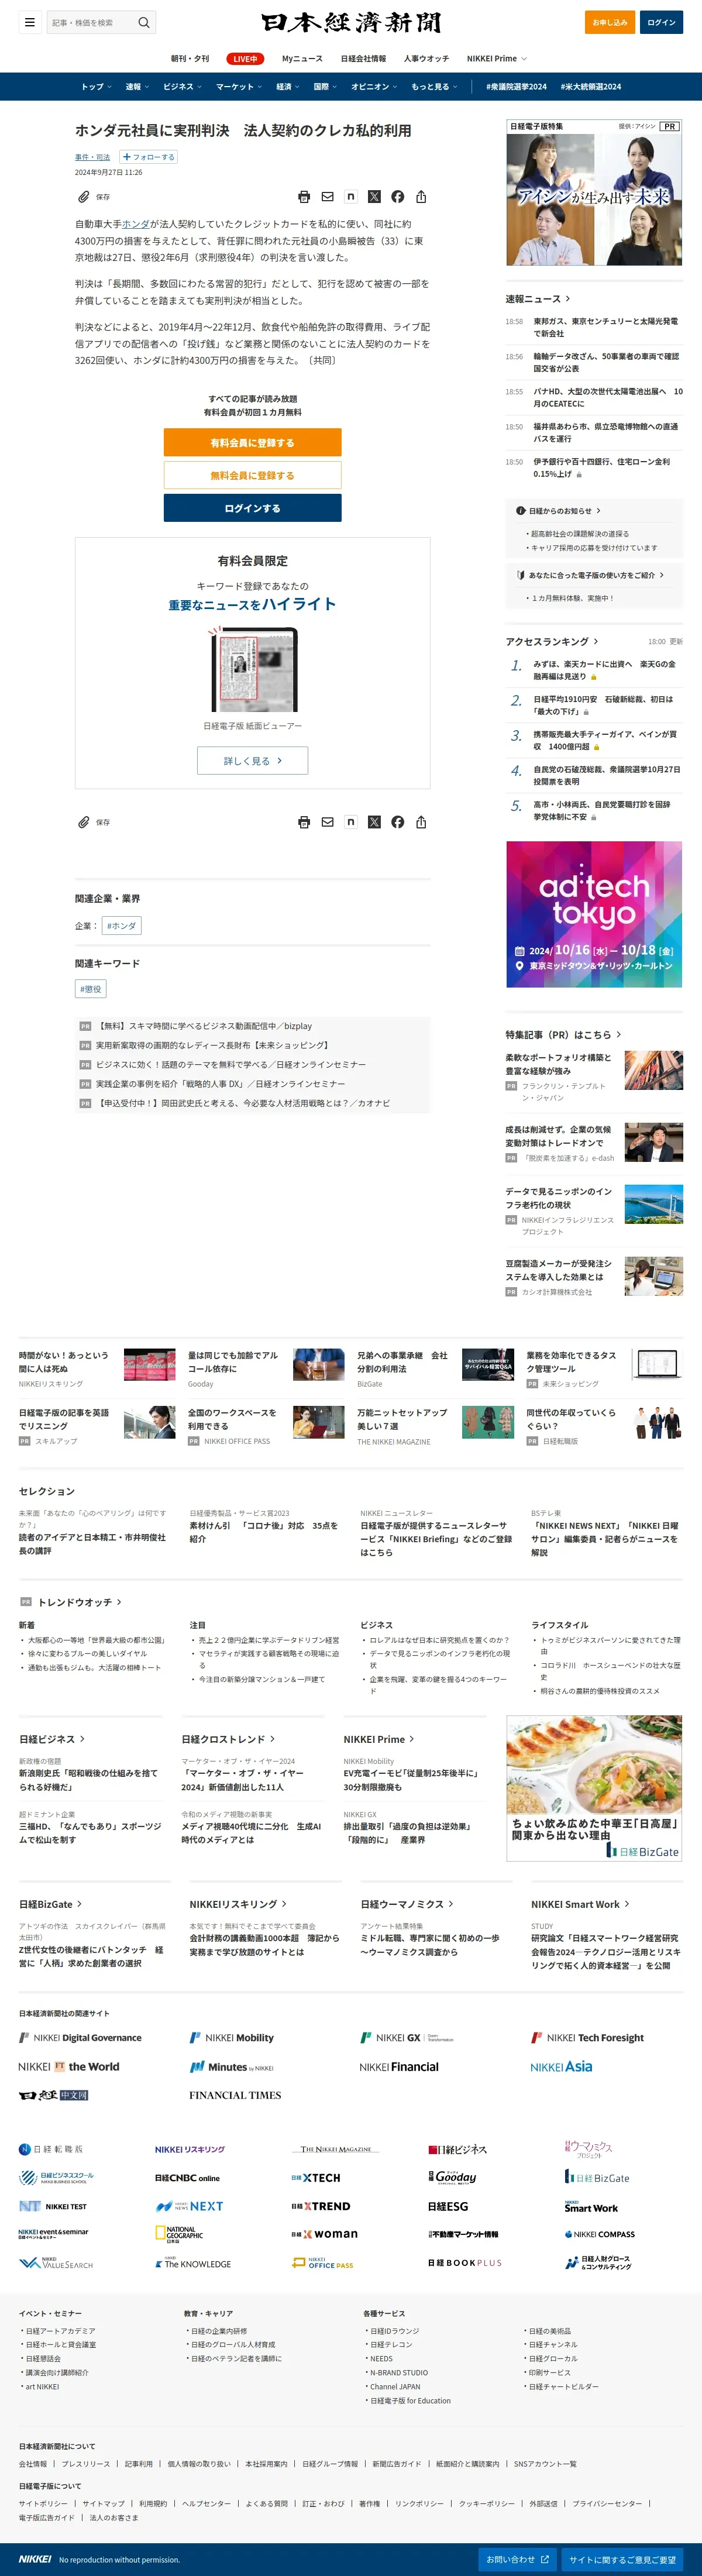Screen dimensions: 702x2576
Task: Click the top note share icon
Action: pyautogui.click(x=350, y=196)
